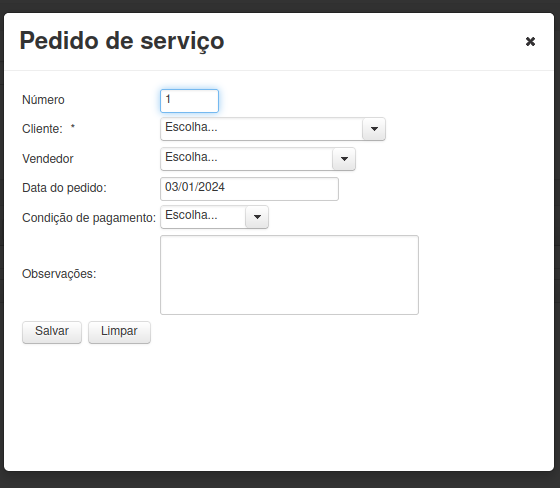Image resolution: width=560 pixels, height=488 pixels.
Task: Click the Vendedor field label
Action: (48, 159)
